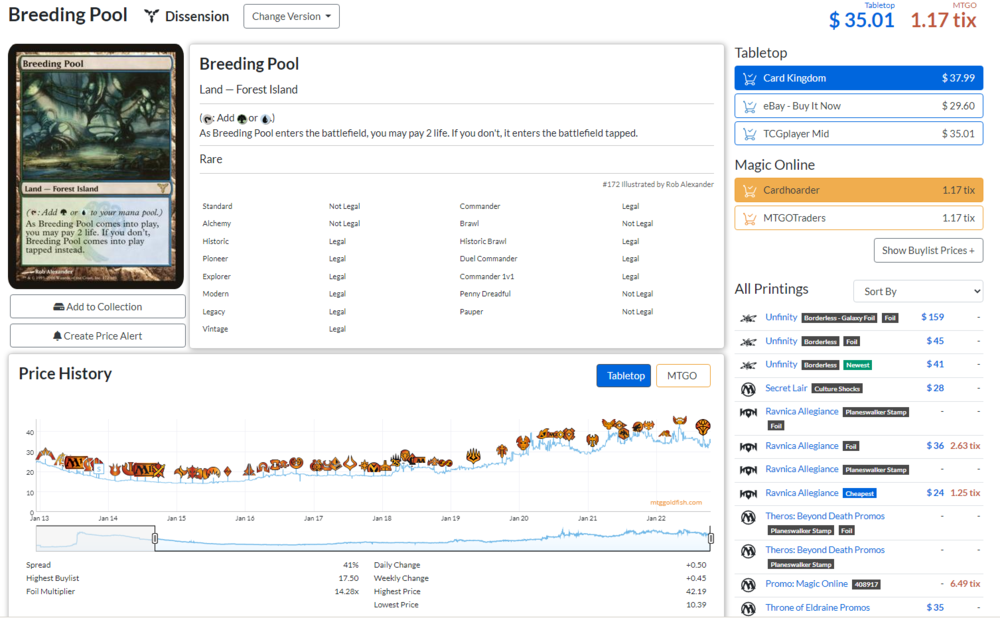Click the MTGOTraders shopping cart icon
This screenshot has height=618, width=1000.
tap(749, 218)
